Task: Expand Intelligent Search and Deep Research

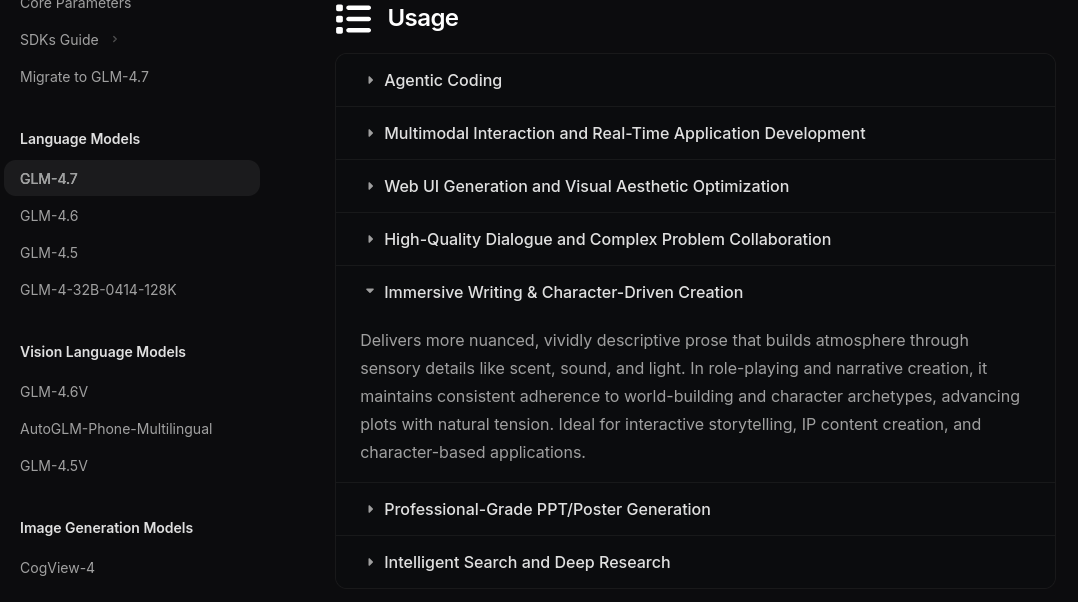Action: click(x=527, y=562)
